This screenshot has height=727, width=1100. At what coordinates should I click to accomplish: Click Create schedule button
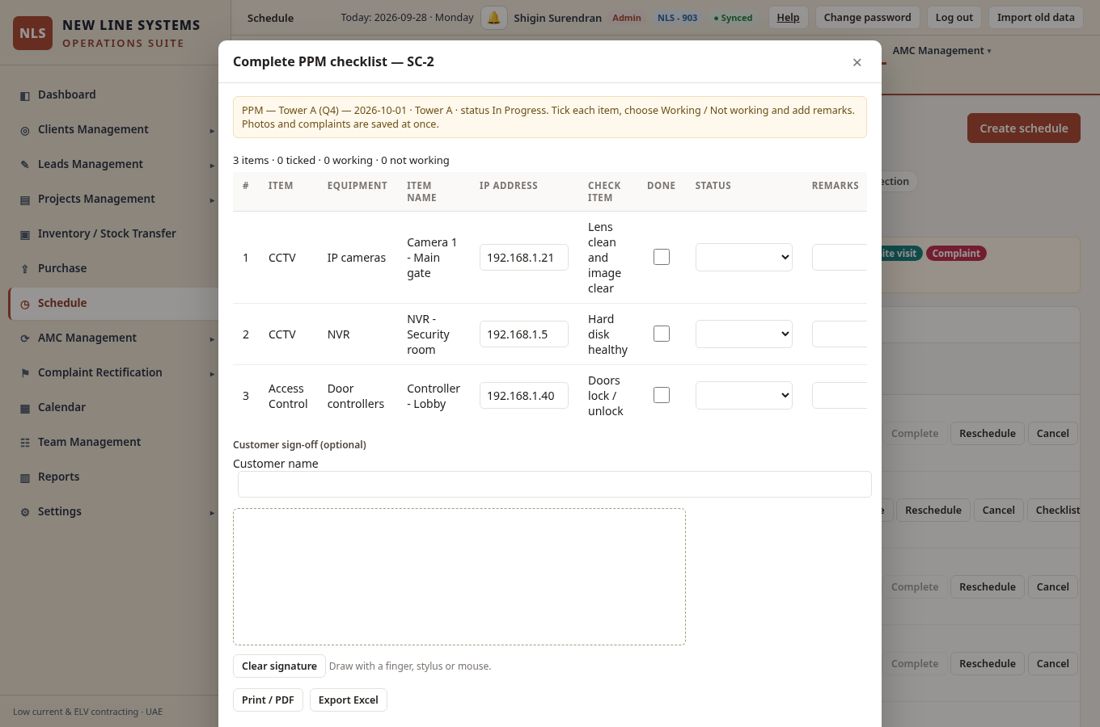pyautogui.click(x=1024, y=128)
